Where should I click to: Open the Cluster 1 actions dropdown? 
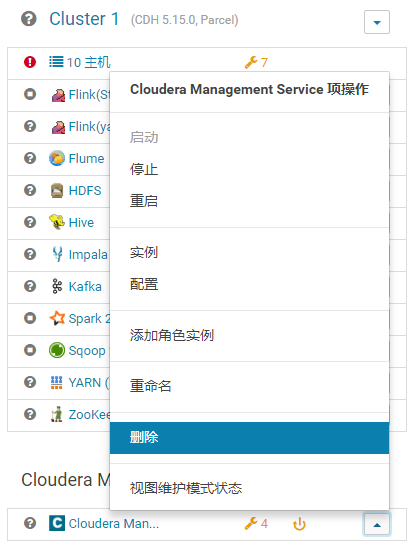(377, 22)
